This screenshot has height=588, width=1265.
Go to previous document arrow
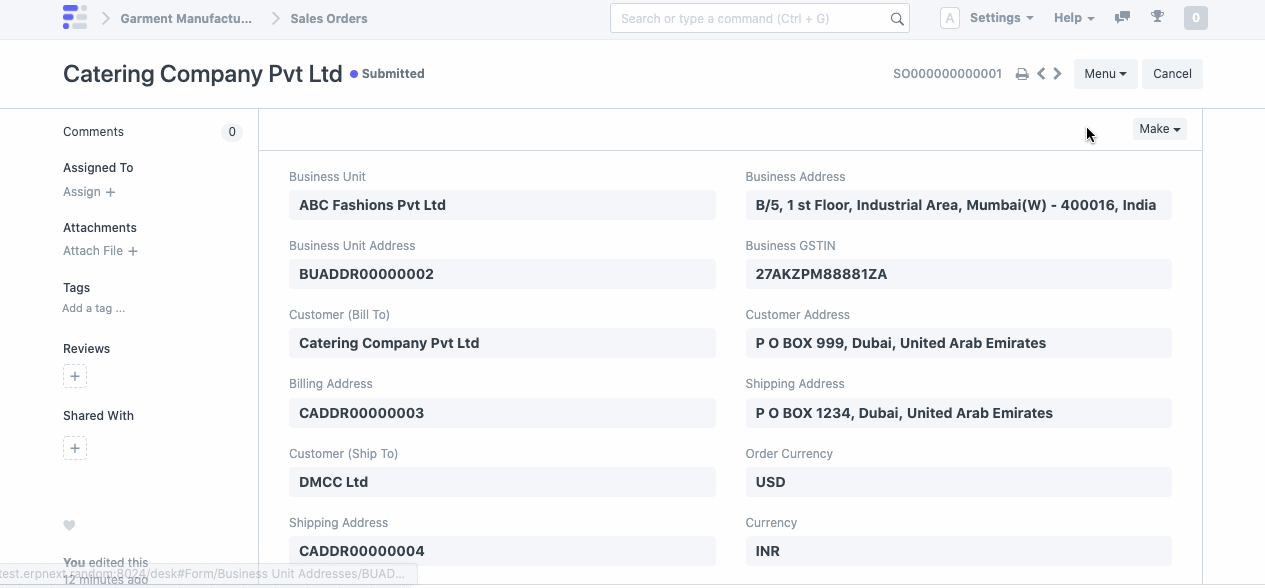click(x=1041, y=74)
